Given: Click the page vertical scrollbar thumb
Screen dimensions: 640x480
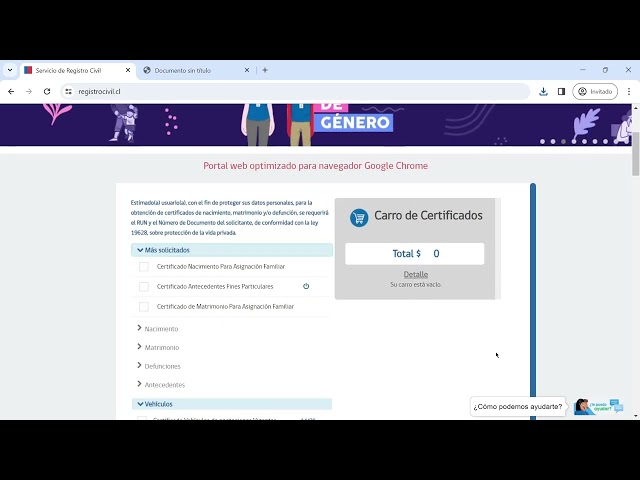Looking at the screenshot, I should [636, 154].
